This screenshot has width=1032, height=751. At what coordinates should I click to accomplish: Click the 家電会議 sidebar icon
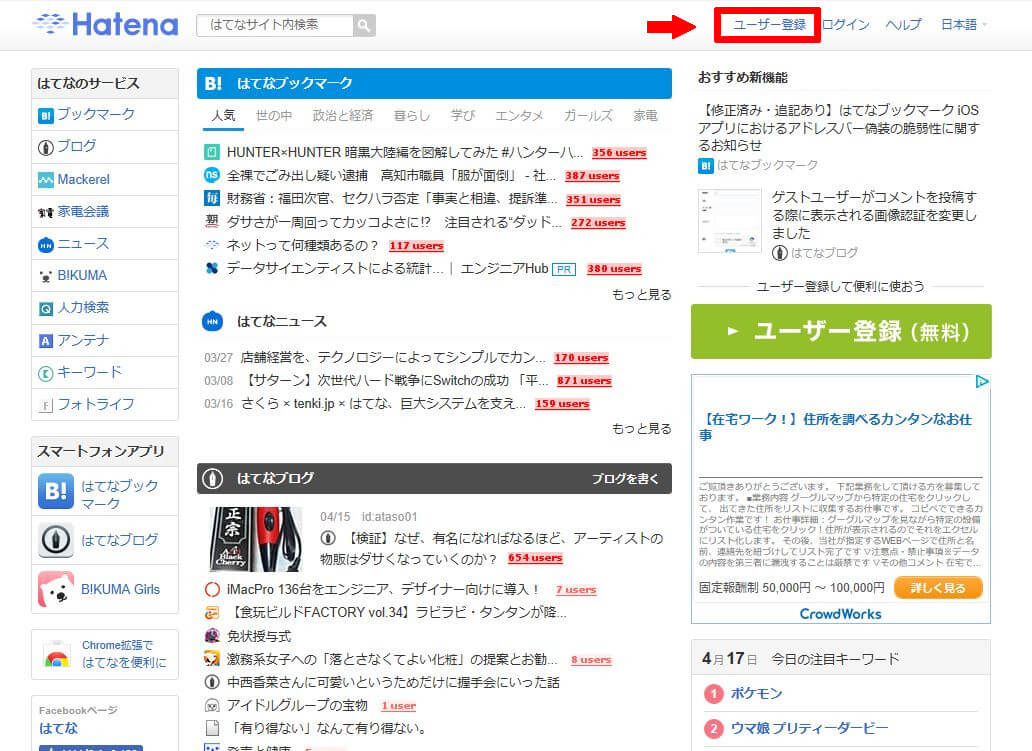45,212
